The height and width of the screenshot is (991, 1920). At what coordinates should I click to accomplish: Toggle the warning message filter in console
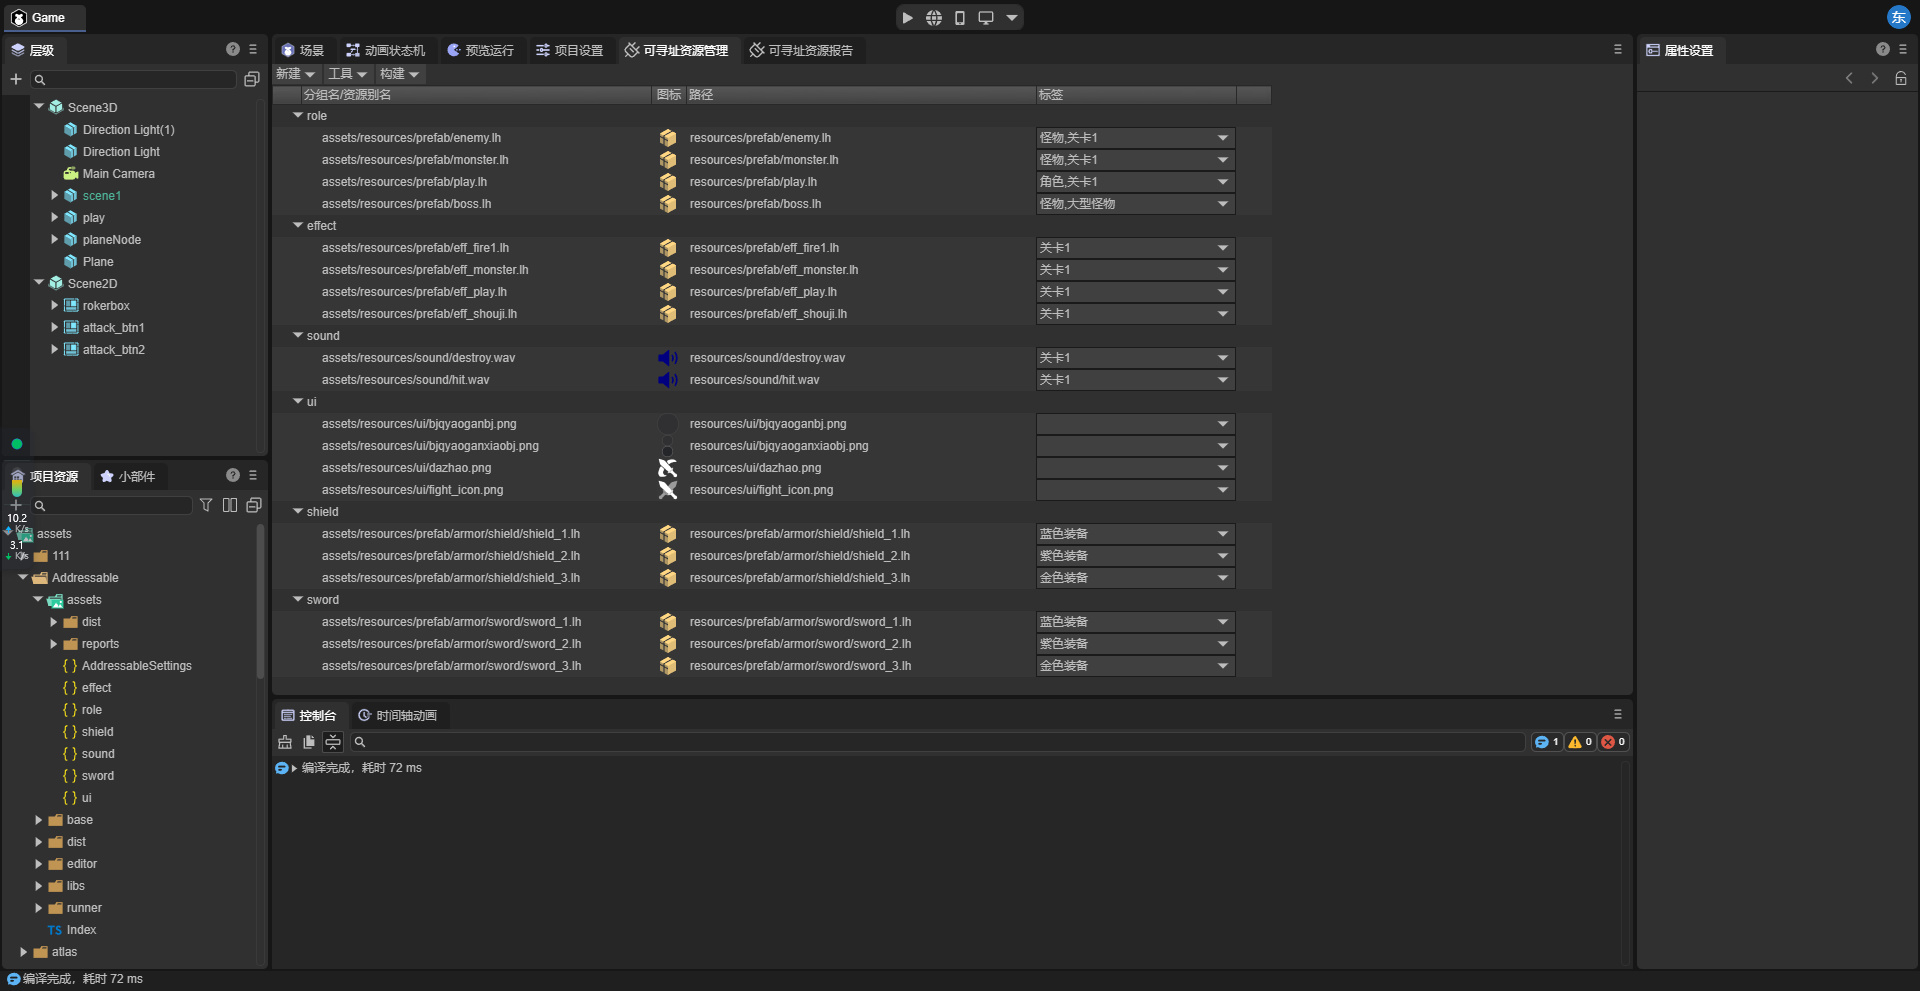pyautogui.click(x=1580, y=742)
